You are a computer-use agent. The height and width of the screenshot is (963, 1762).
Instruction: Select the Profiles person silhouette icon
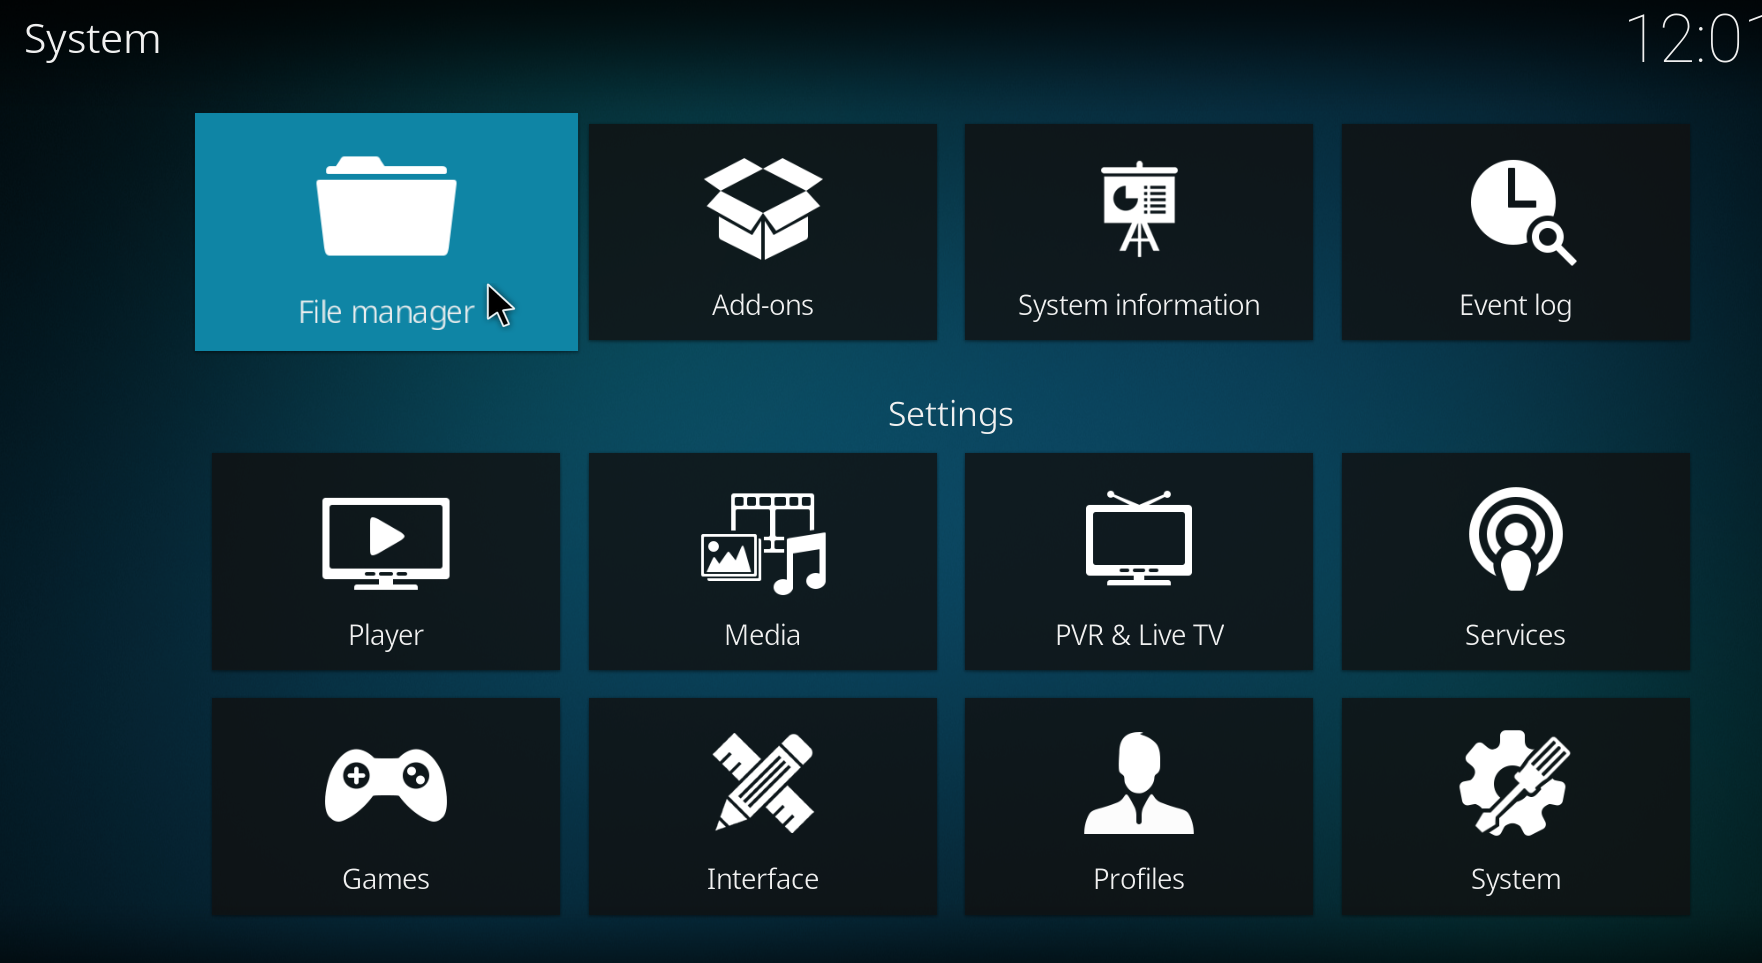(1139, 783)
